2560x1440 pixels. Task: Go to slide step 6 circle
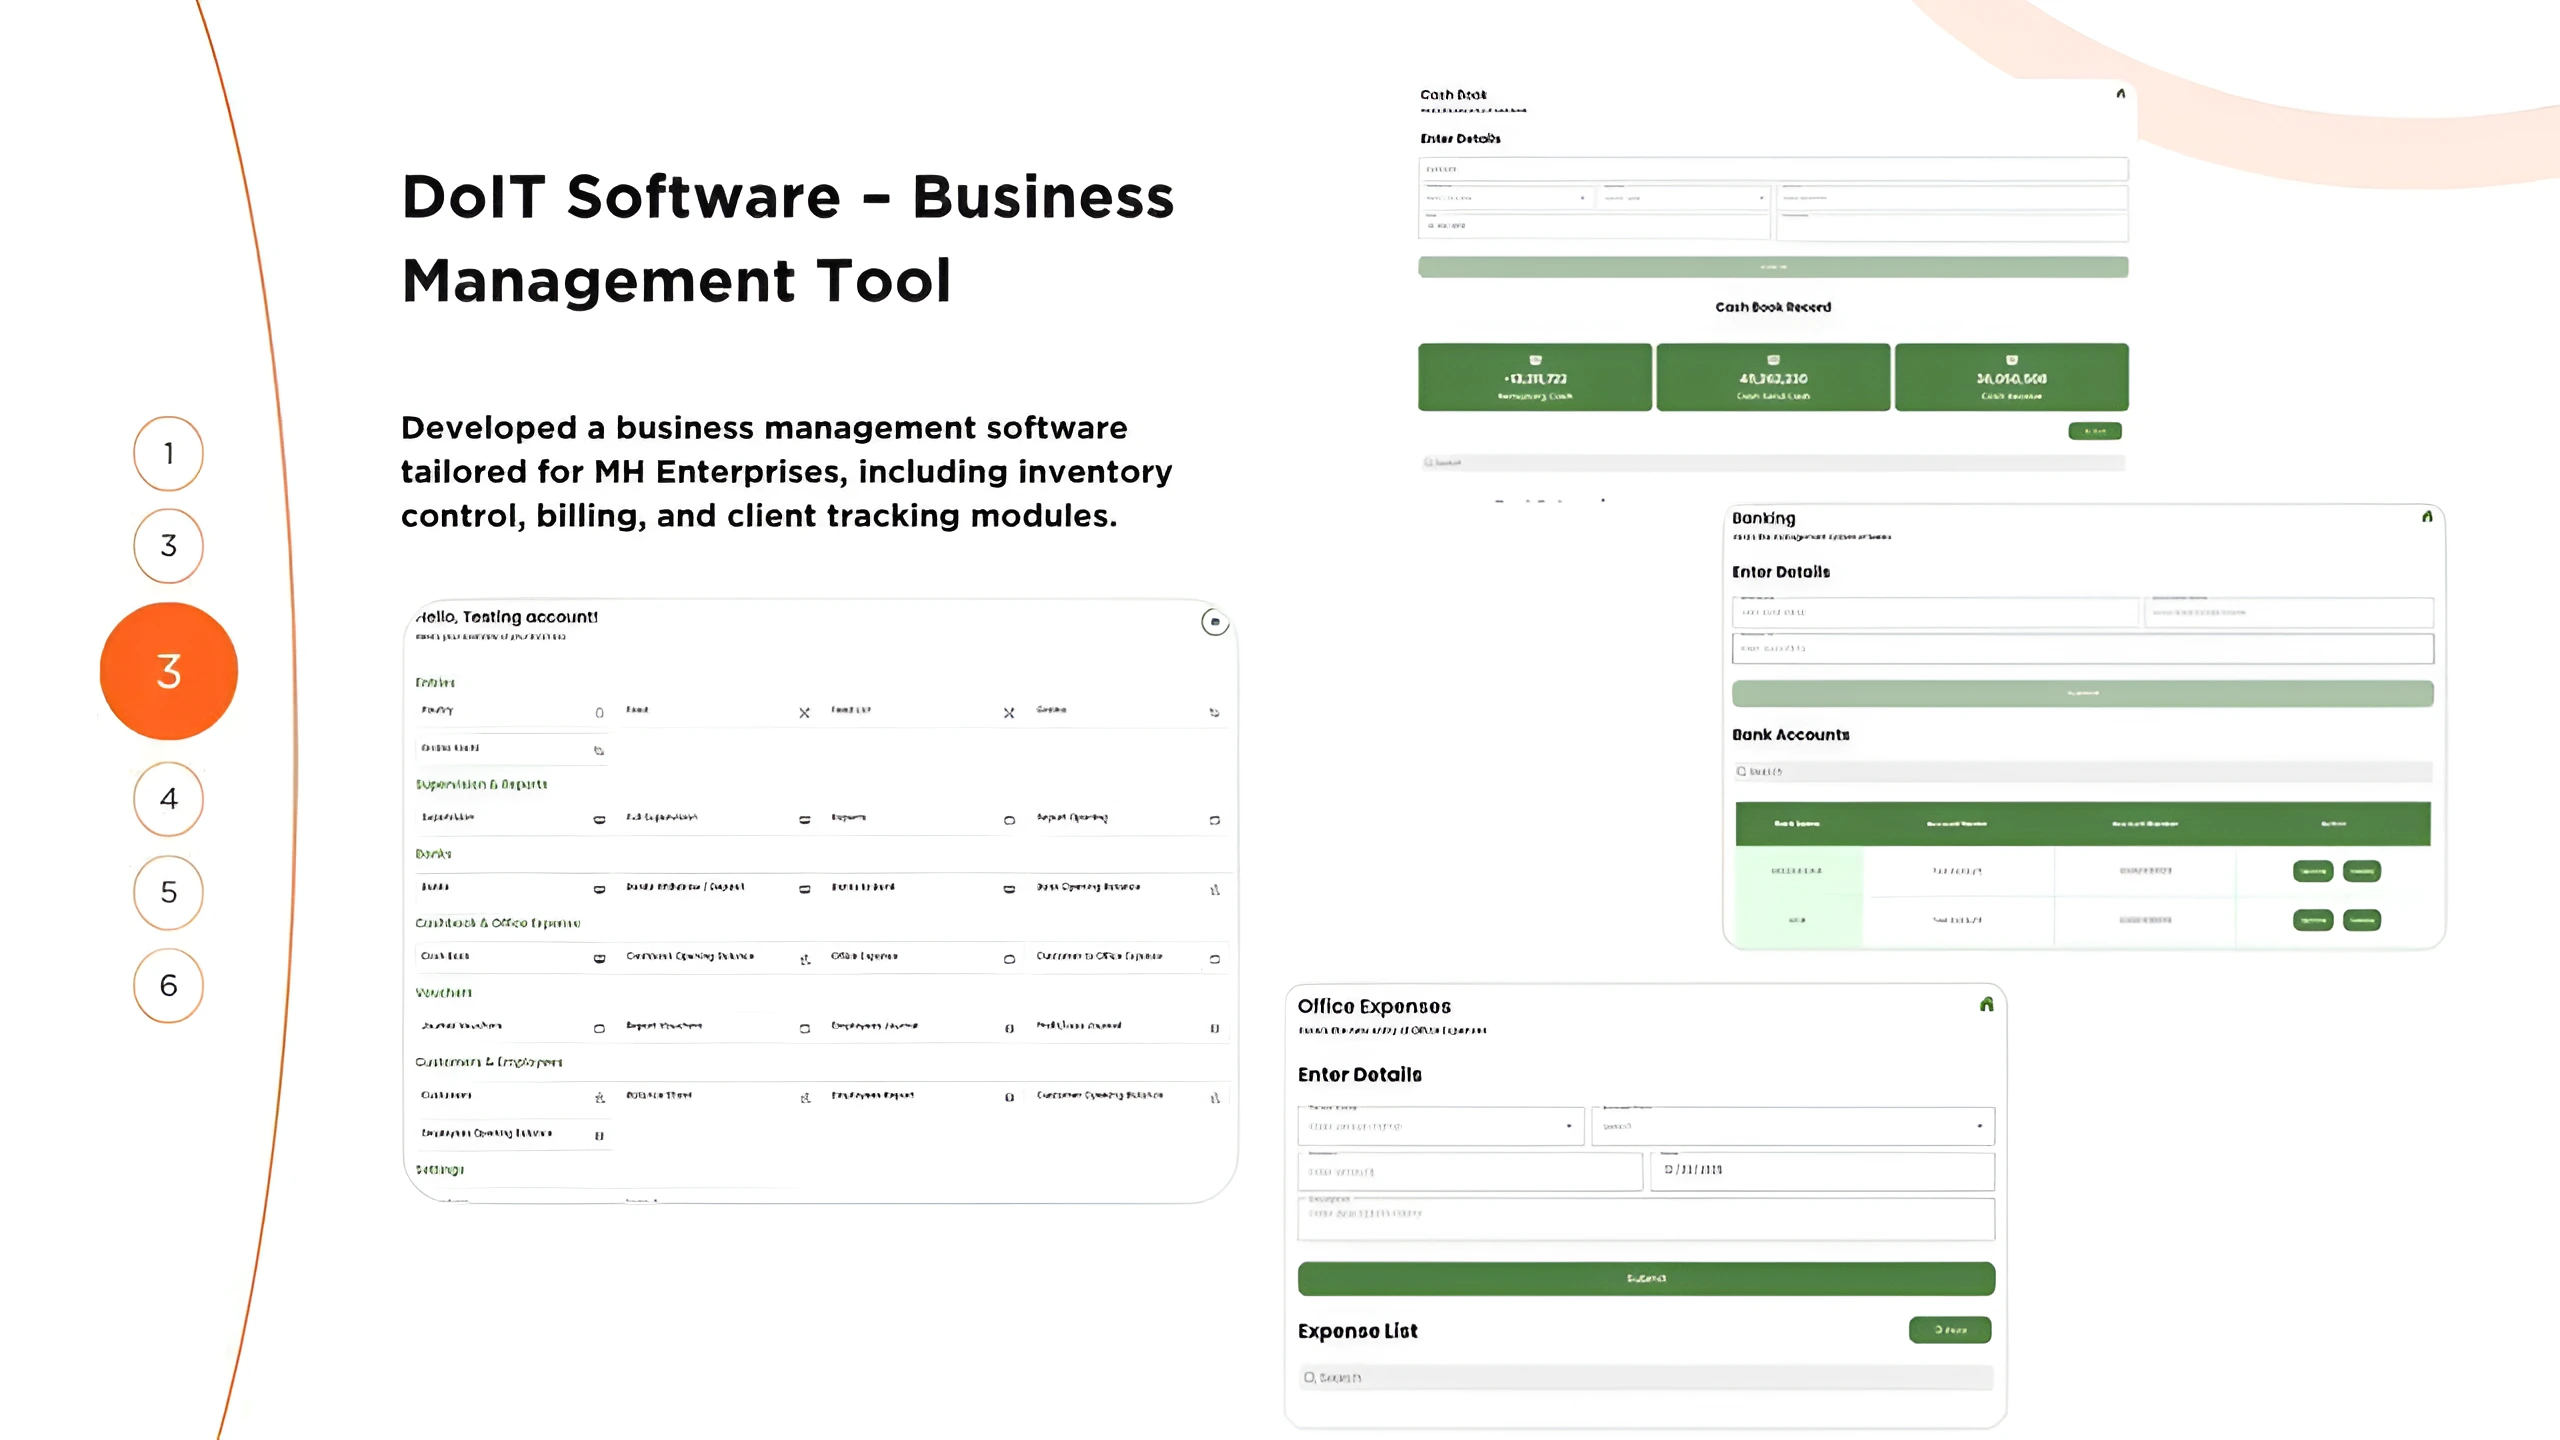point(168,985)
